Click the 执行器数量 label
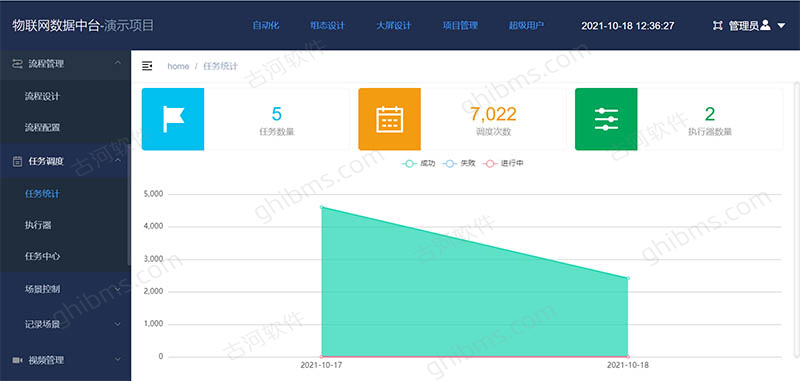This screenshot has width=800, height=381. pyautogui.click(x=710, y=132)
